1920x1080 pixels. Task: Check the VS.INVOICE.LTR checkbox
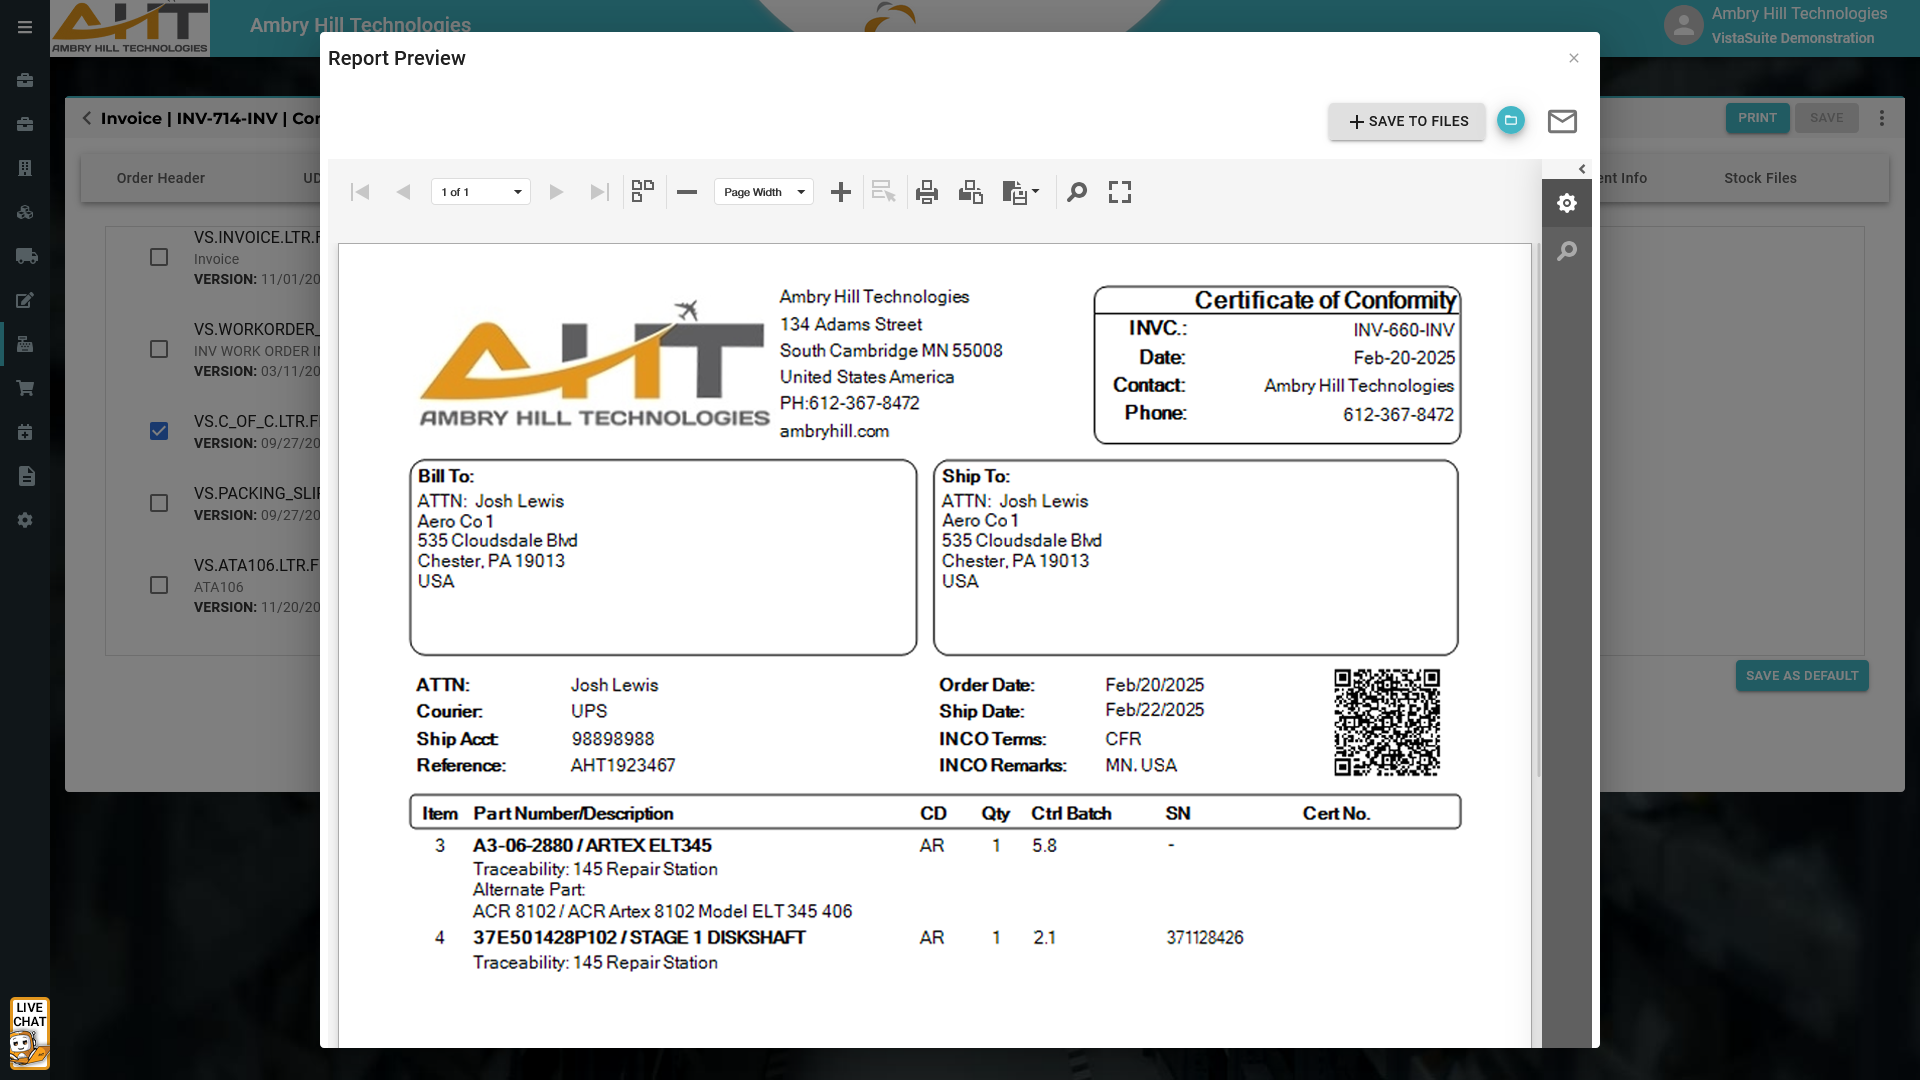pos(159,257)
